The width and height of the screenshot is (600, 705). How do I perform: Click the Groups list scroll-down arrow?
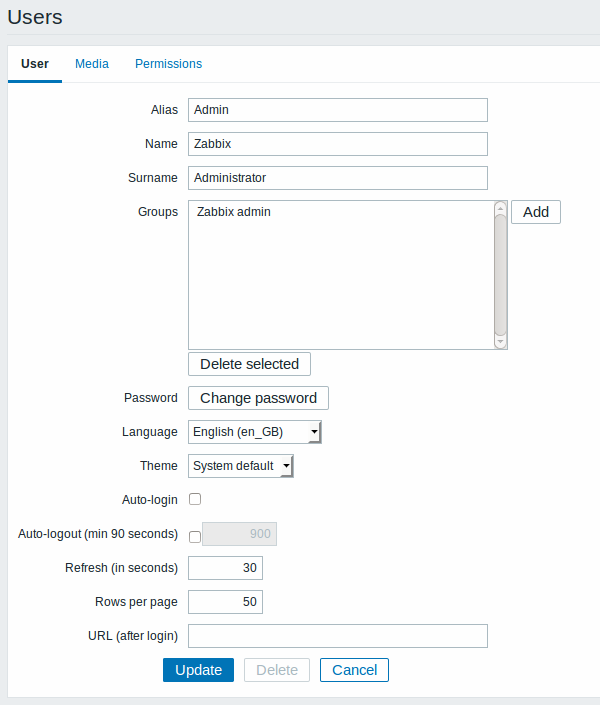pos(500,342)
